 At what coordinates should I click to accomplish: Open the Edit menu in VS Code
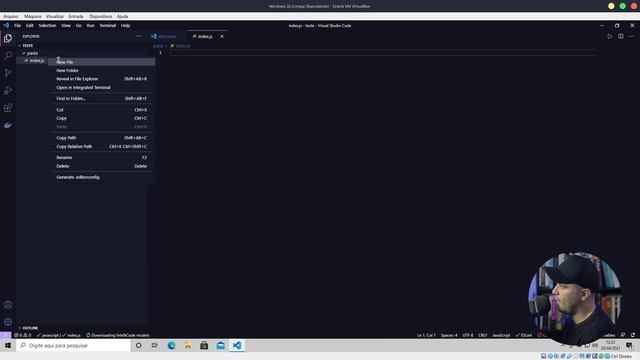pyautogui.click(x=29, y=25)
